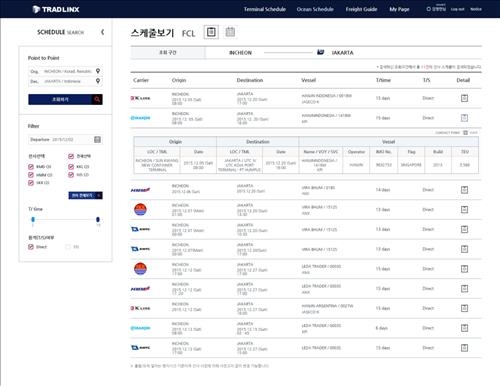This screenshot has height=386, width=500.
Task: Click the origin location pin icon
Action: pos(98,71)
